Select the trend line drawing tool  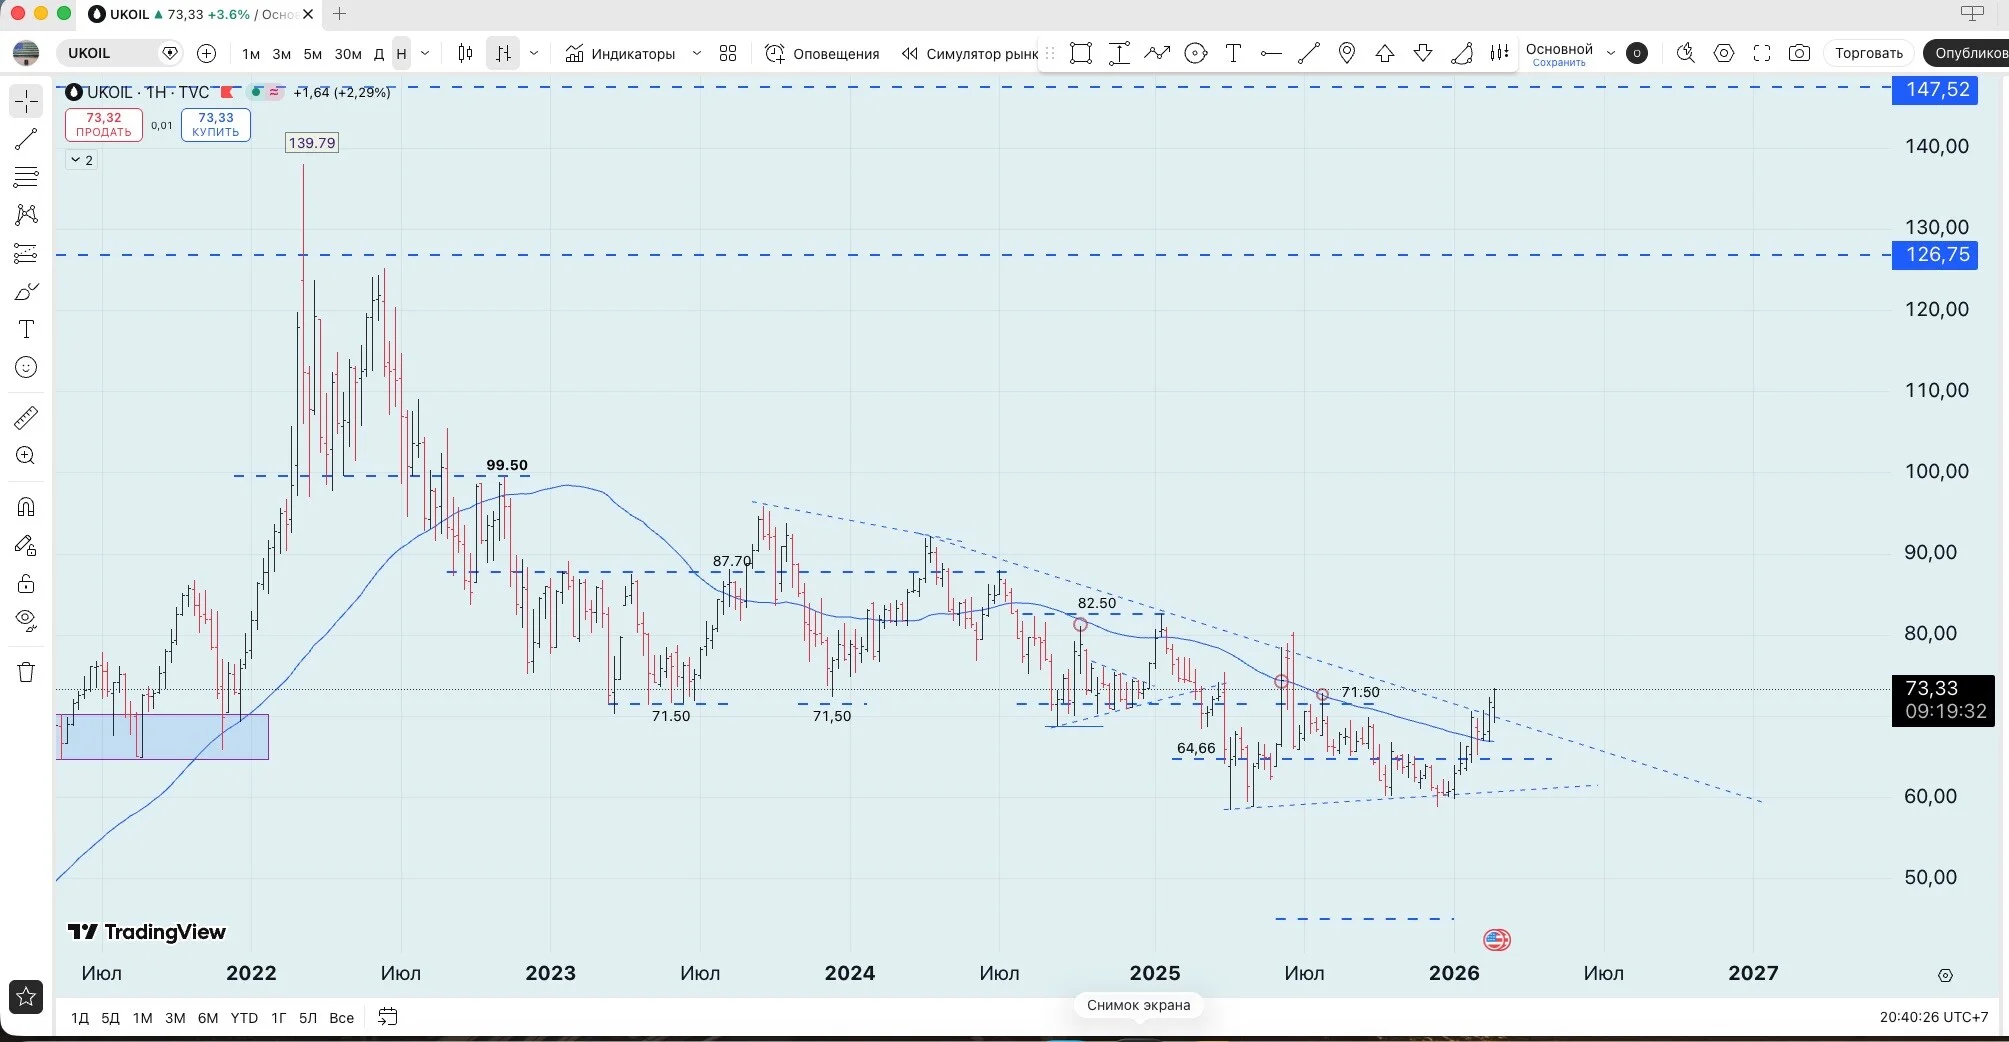click(x=26, y=139)
